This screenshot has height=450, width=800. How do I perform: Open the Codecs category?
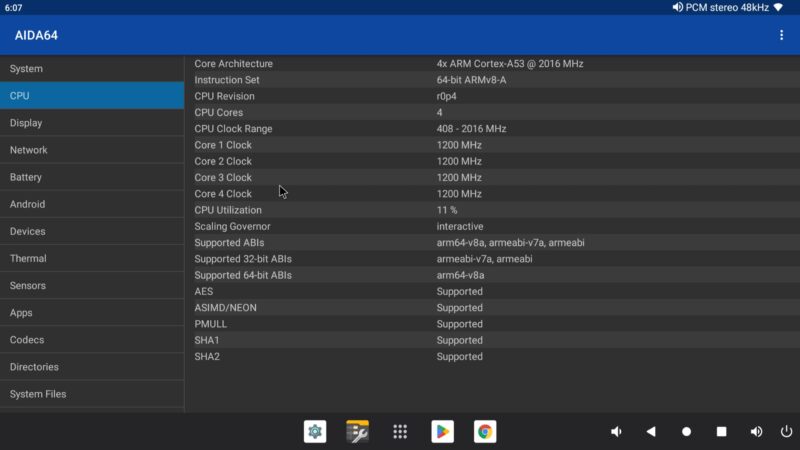pos(92,339)
